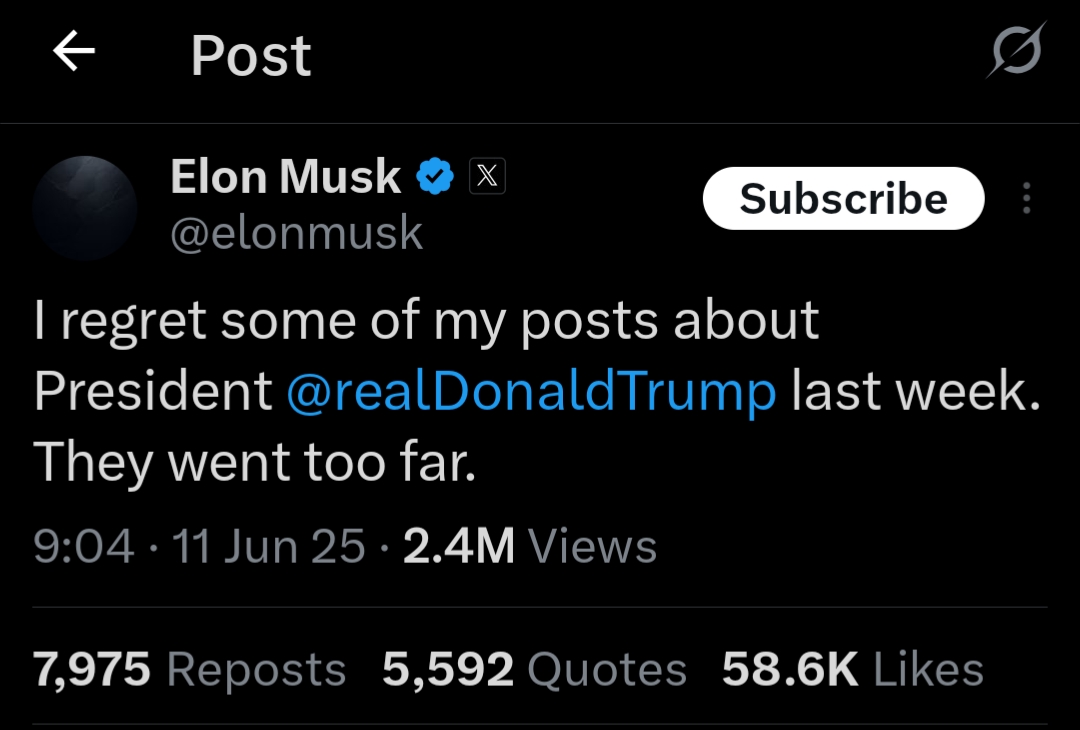1080x730 pixels.
Task: Tap the 11 Jun 25 post date
Action: click(269, 546)
